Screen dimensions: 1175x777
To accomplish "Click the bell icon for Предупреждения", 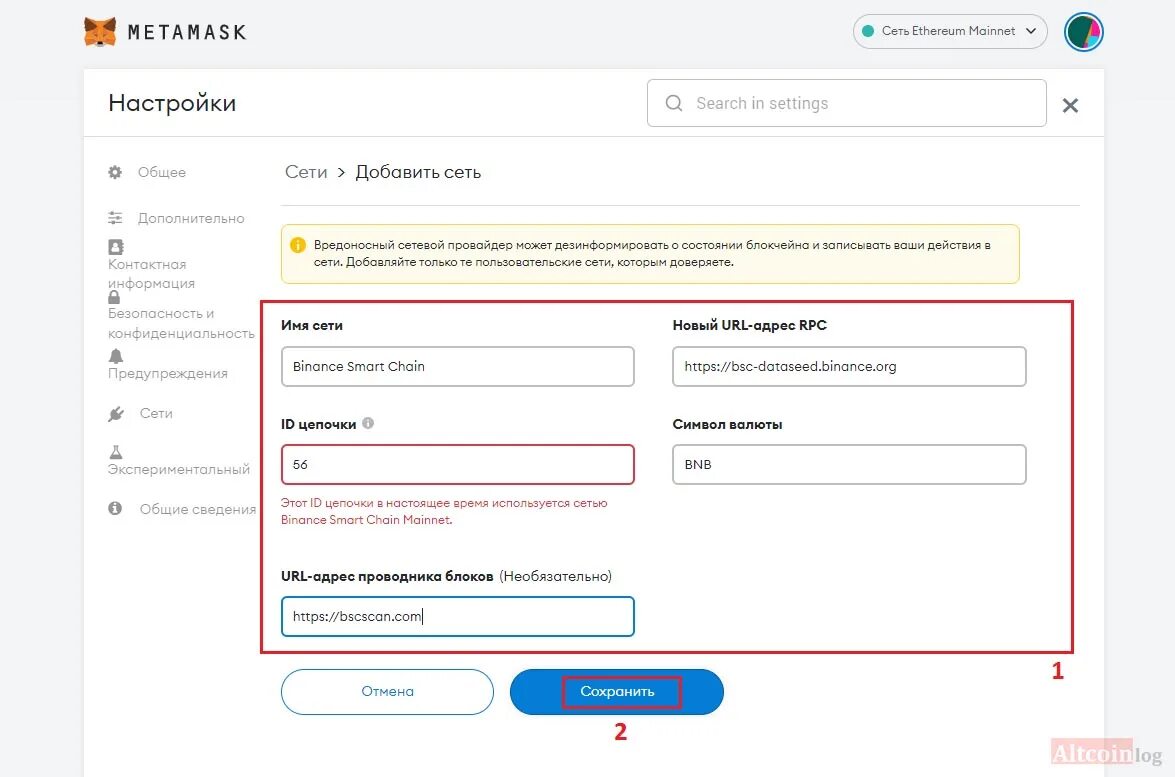I will point(115,356).
